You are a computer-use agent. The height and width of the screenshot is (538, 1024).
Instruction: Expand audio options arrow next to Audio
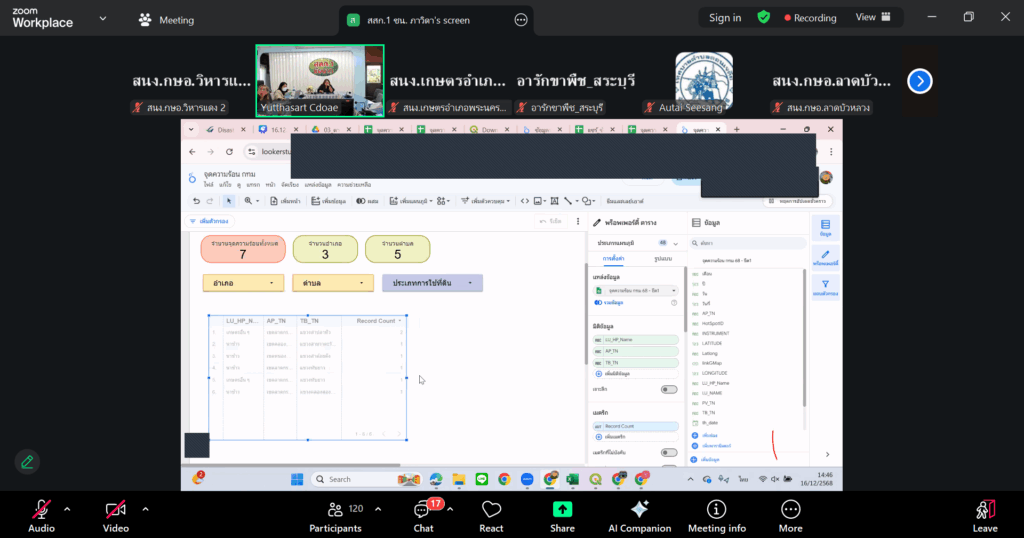pyautogui.click(x=67, y=509)
